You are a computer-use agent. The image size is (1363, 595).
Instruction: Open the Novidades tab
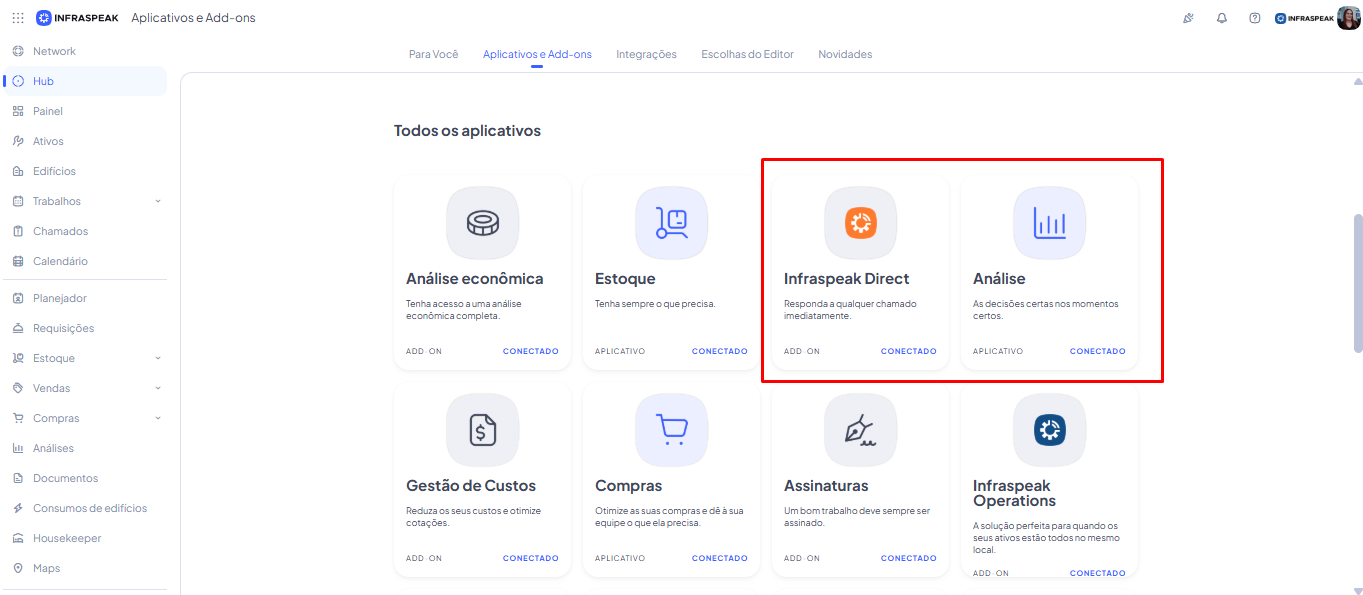845,54
